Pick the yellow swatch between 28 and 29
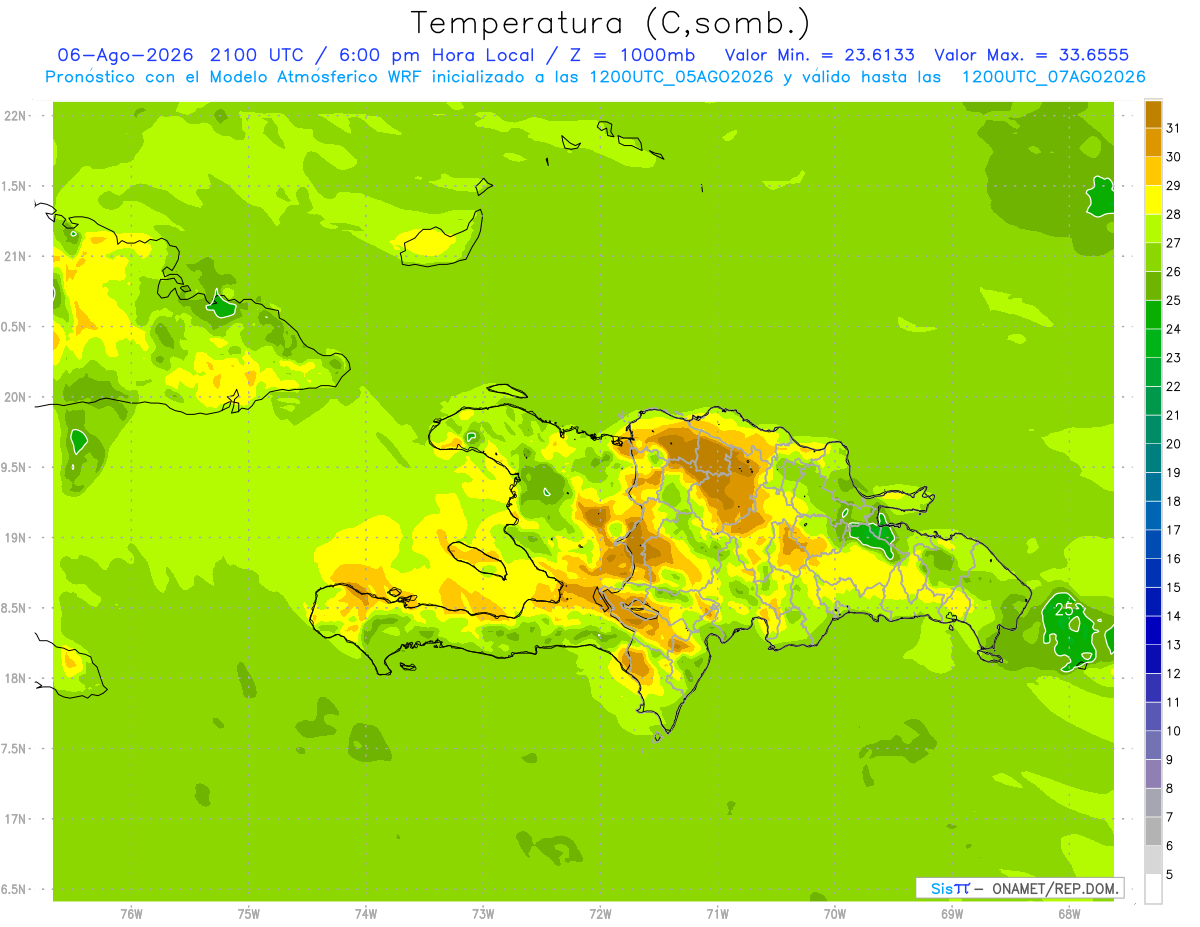Viewport: 1200px width, 927px height. tap(1153, 200)
